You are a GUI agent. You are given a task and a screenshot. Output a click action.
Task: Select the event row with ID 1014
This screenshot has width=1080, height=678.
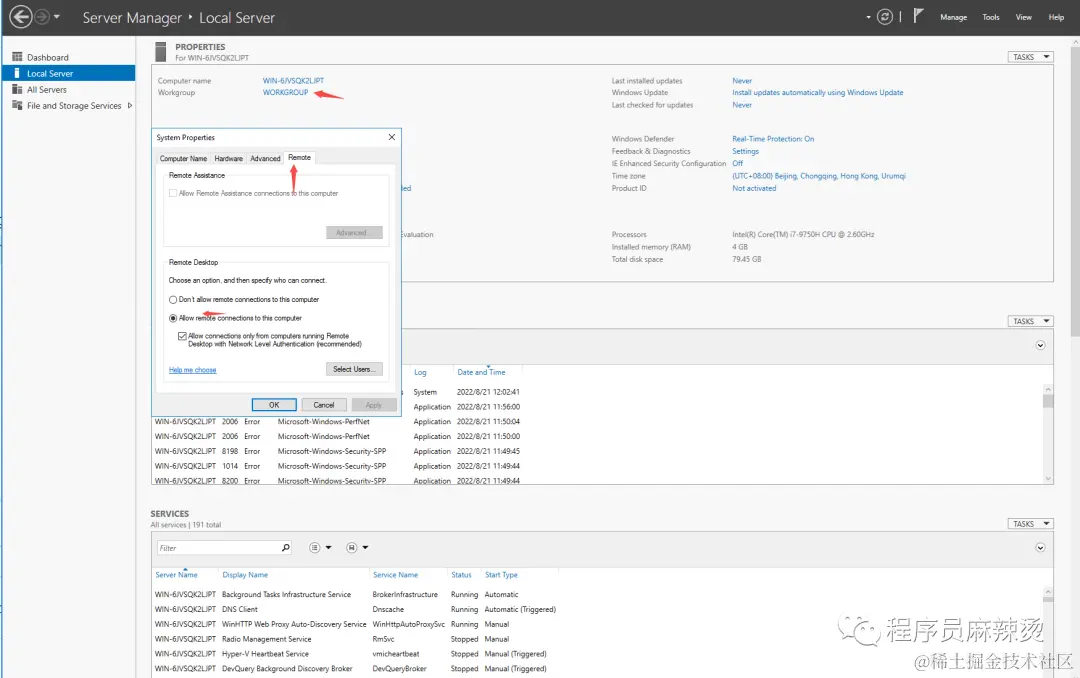pyautogui.click(x=338, y=466)
